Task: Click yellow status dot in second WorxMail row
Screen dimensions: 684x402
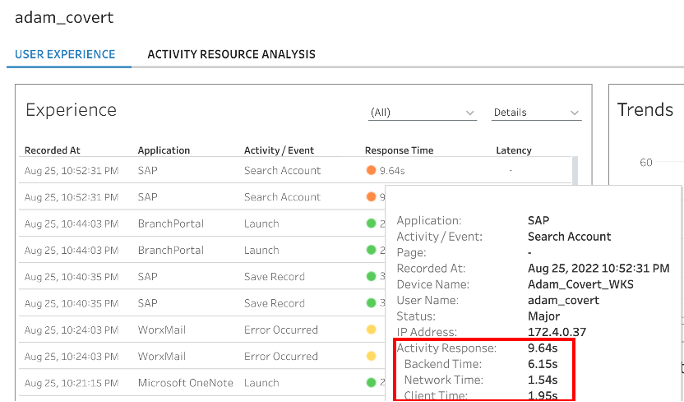Action: pyautogui.click(x=371, y=356)
